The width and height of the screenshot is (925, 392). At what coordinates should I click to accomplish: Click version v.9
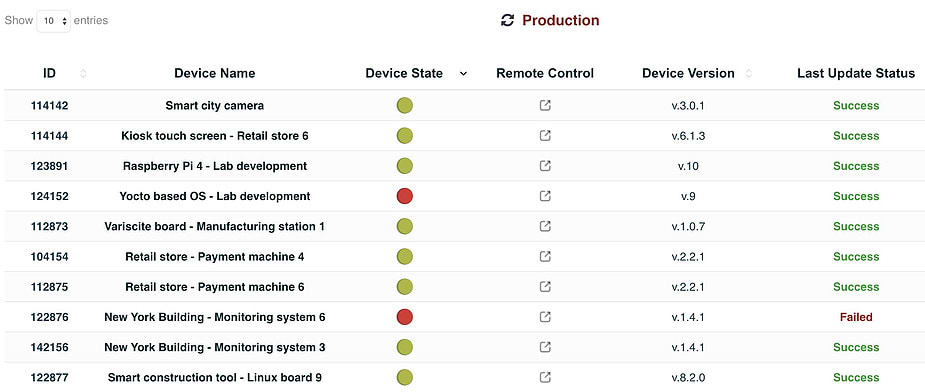[x=688, y=196]
